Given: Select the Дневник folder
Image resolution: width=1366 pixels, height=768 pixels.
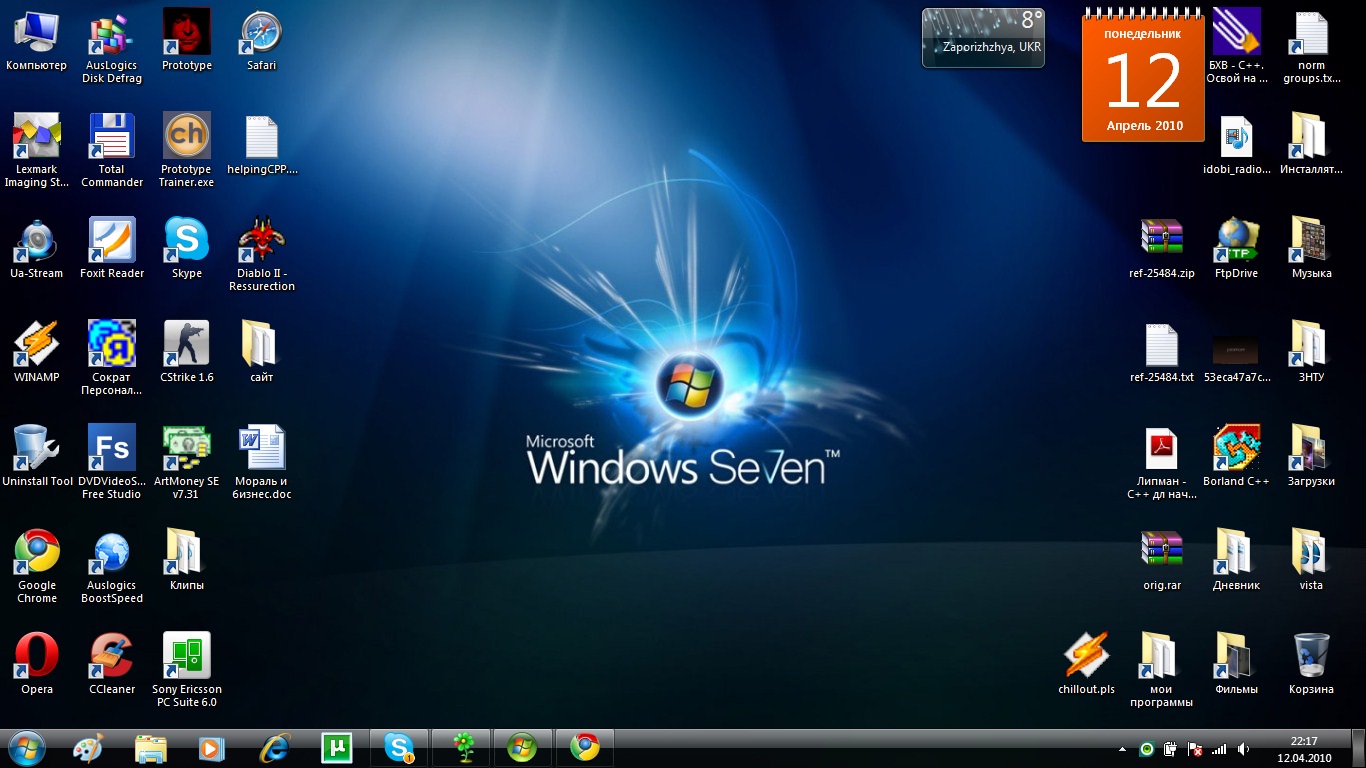Looking at the screenshot, I should pyautogui.click(x=1237, y=560).
